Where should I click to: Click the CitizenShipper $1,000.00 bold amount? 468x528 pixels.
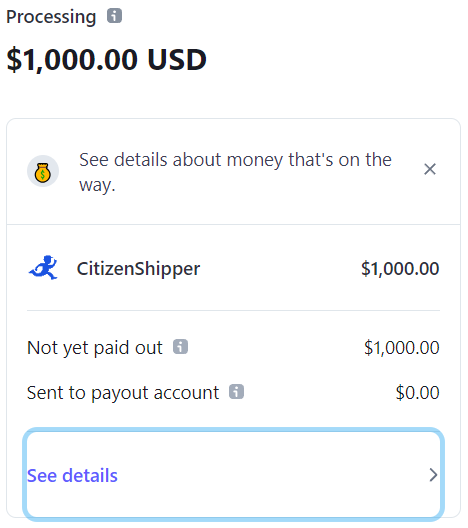[x=400, y=269]
